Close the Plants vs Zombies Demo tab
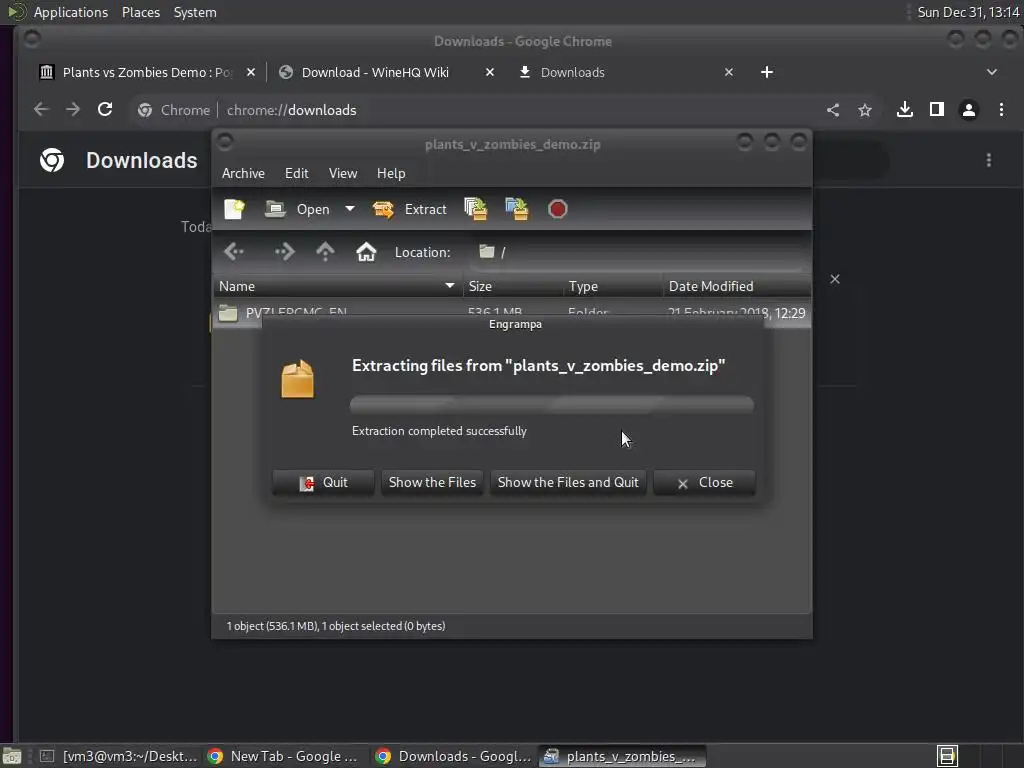Image resolution: width=1024 pixels, height=768 pixels. (x=251, y=72)
